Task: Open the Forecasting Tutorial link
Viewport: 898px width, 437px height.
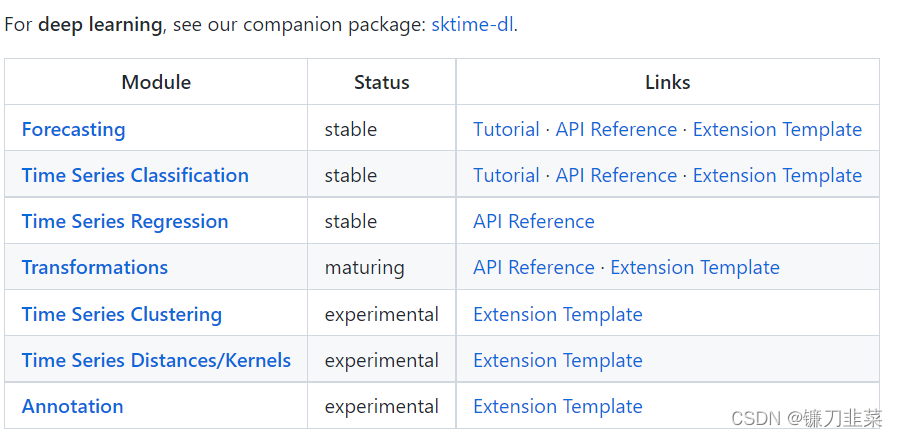Action: (506, 129)
